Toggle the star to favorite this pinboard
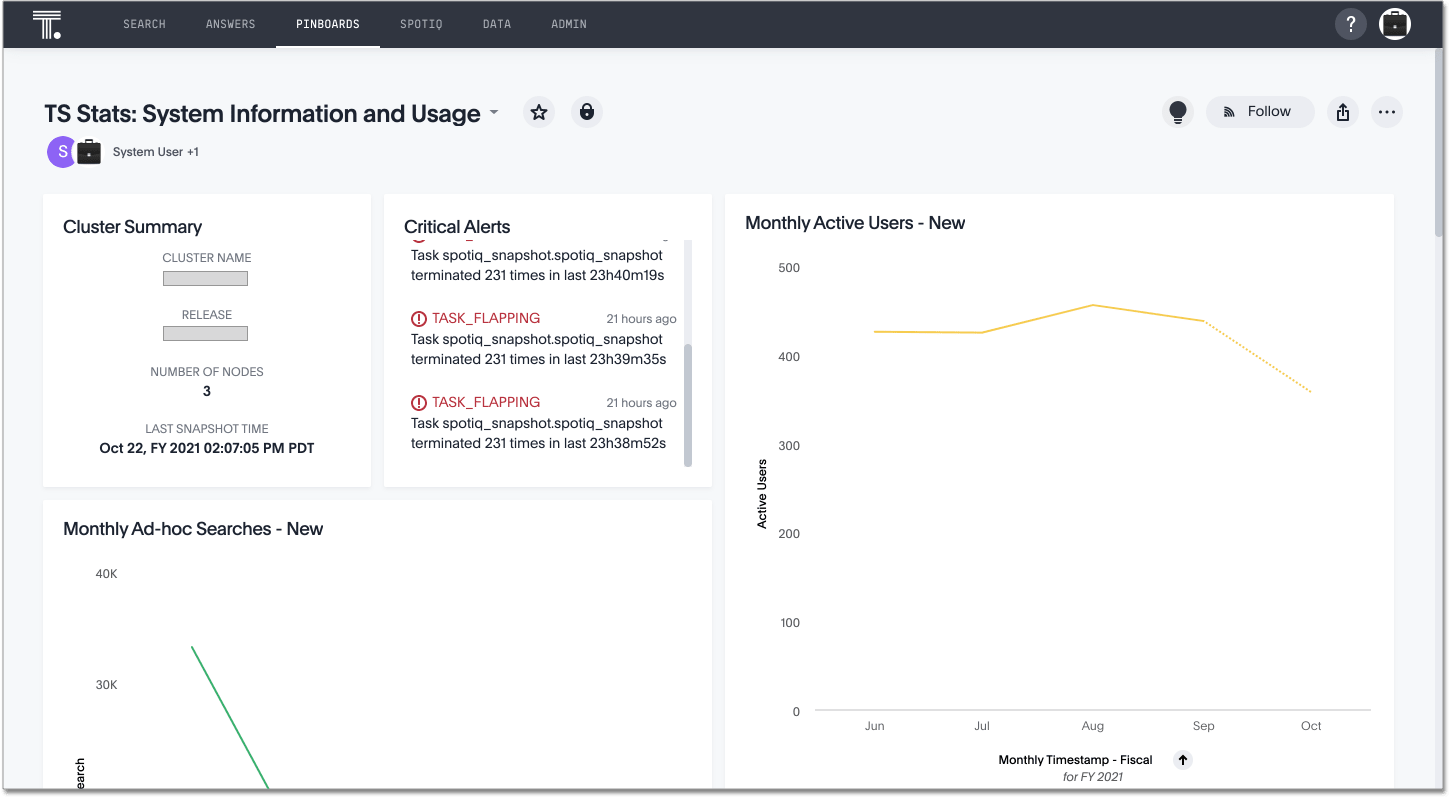This screenshot has height=798, width=1450. coord(539,112)
